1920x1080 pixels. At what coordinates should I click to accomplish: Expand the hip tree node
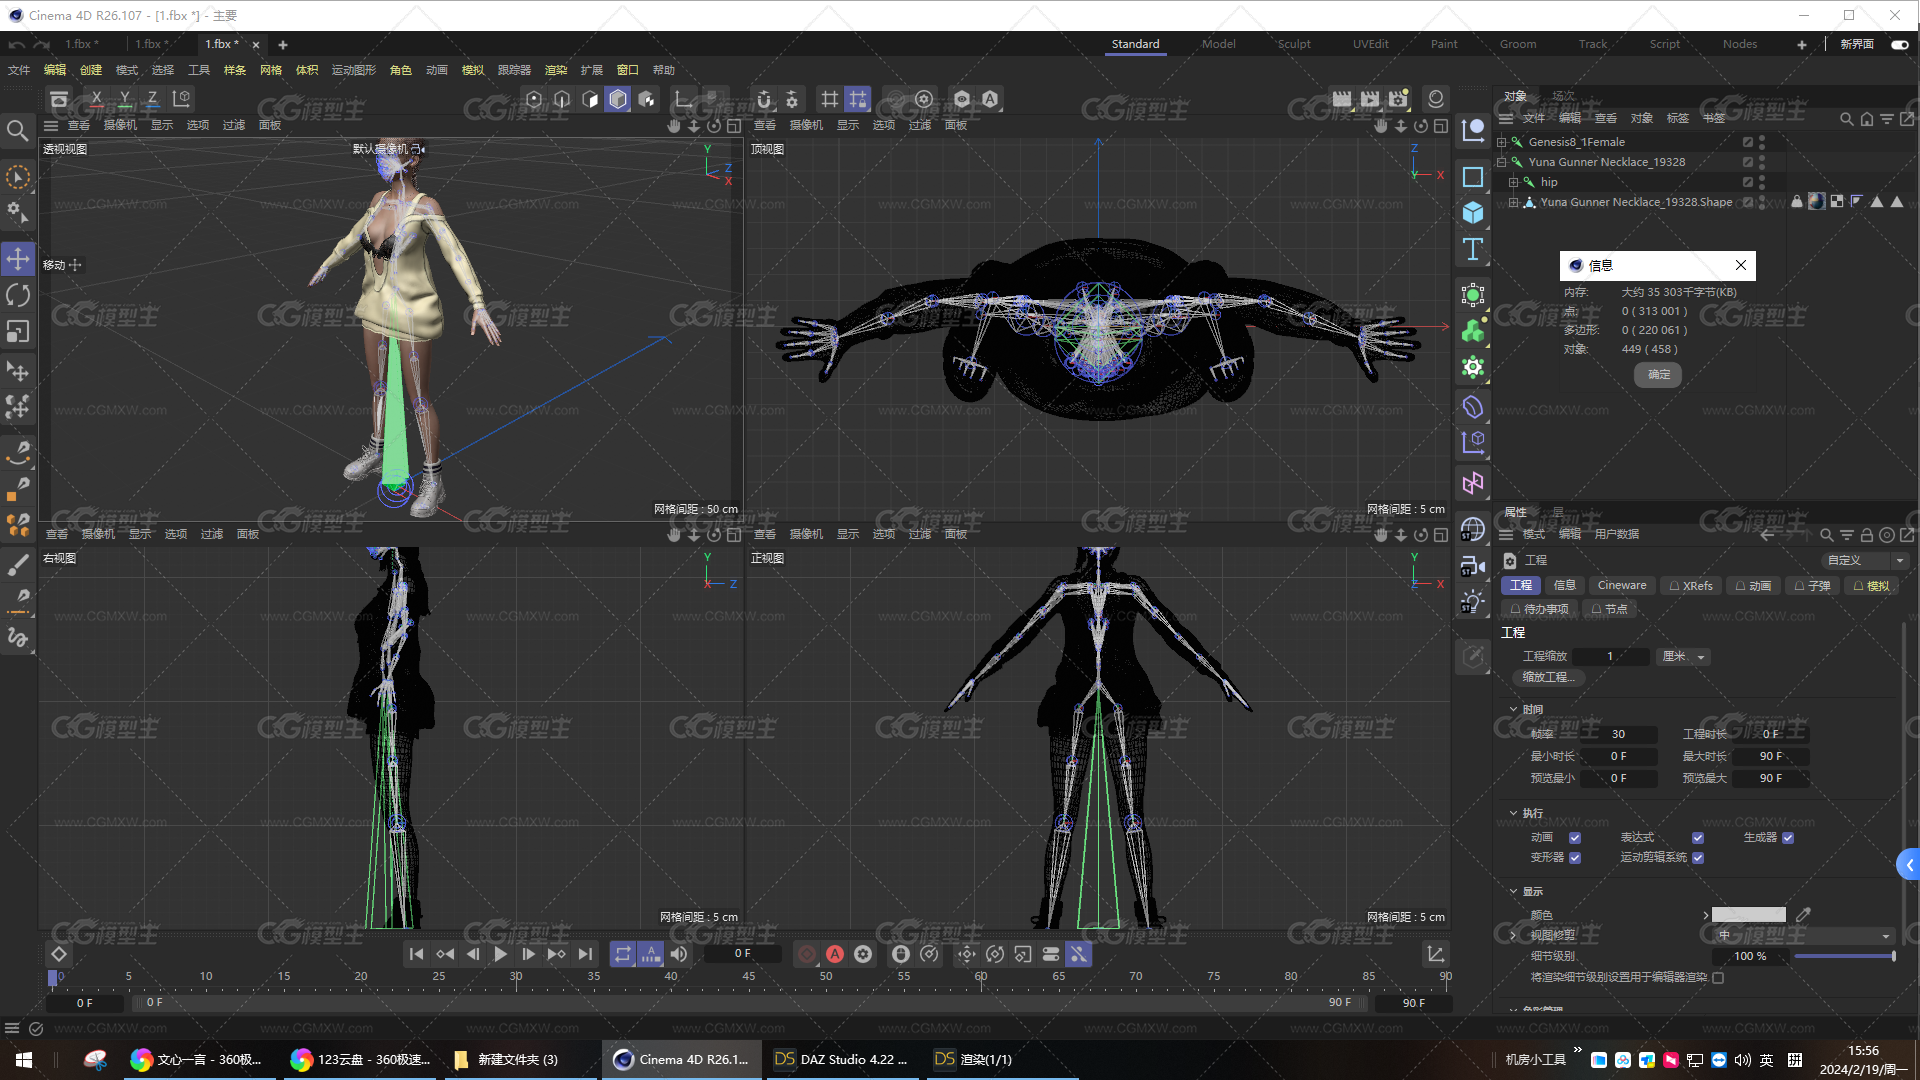(x=1513, y=182)
